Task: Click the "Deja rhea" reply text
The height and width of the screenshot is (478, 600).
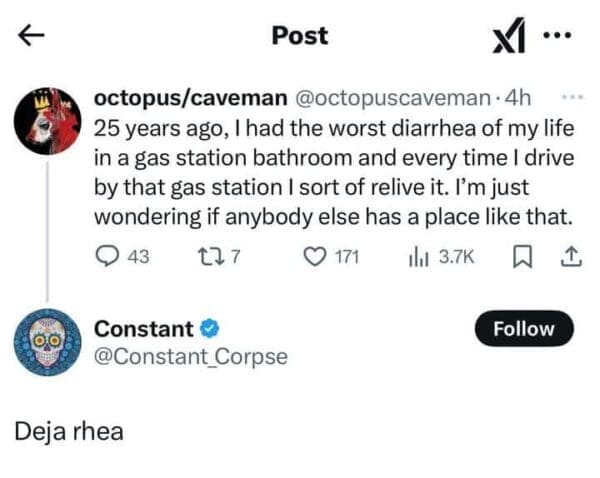Action: click(69, 432)
